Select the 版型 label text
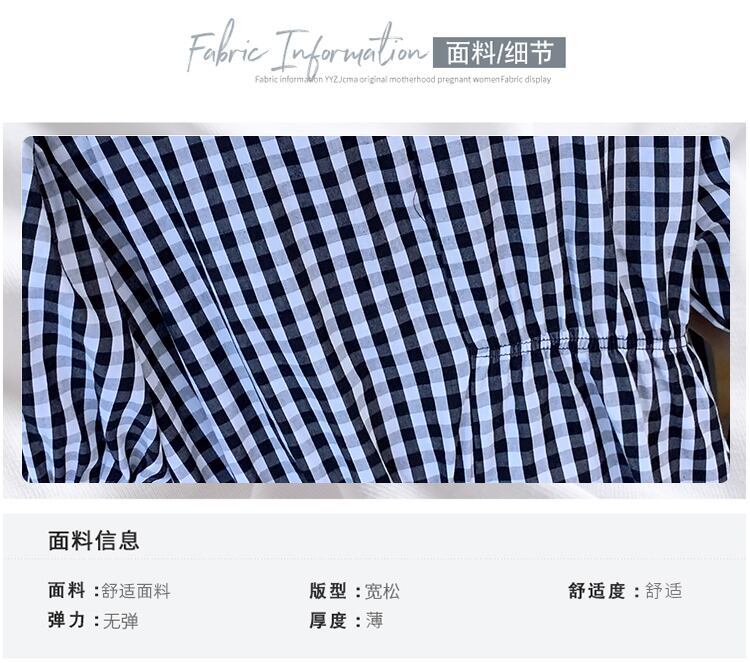This screenshot has width=750, height=663. click(x=328, y=590)
